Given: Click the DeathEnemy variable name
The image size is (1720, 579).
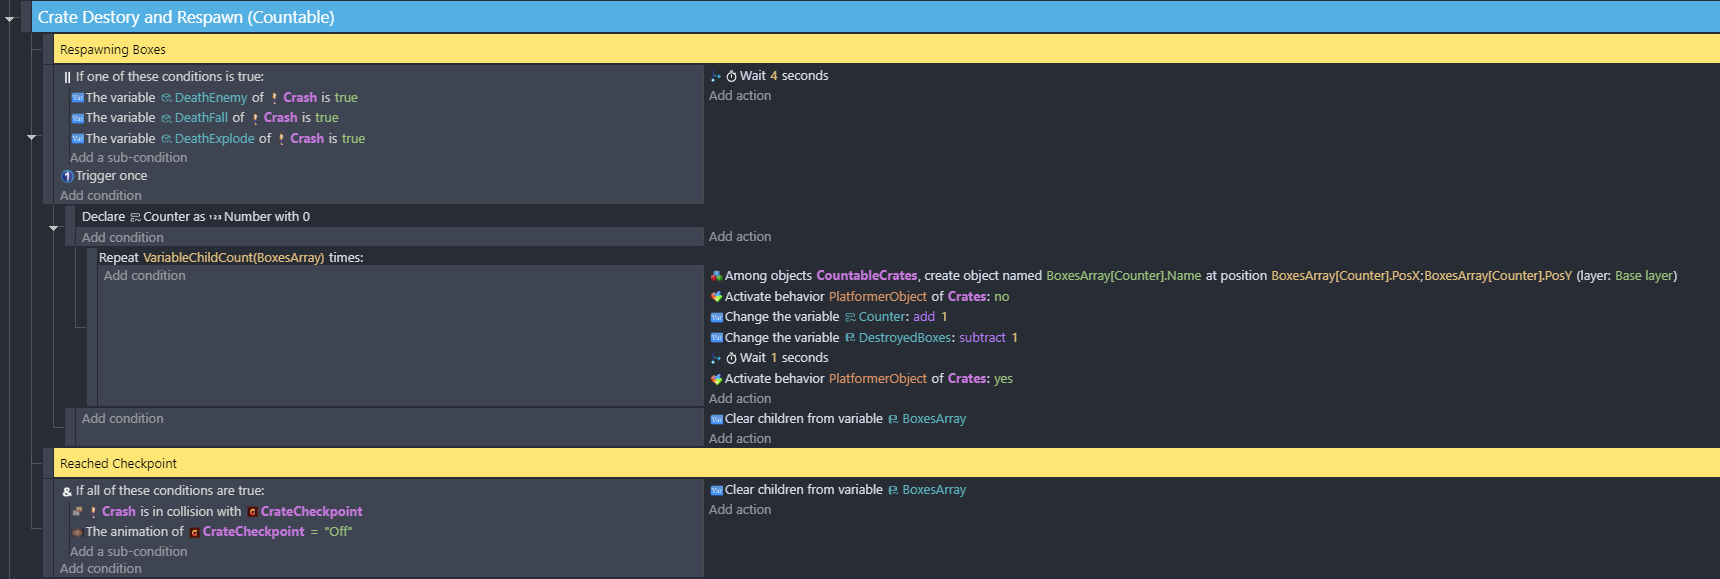Looking at the screenshot, I should coord(211,98).
